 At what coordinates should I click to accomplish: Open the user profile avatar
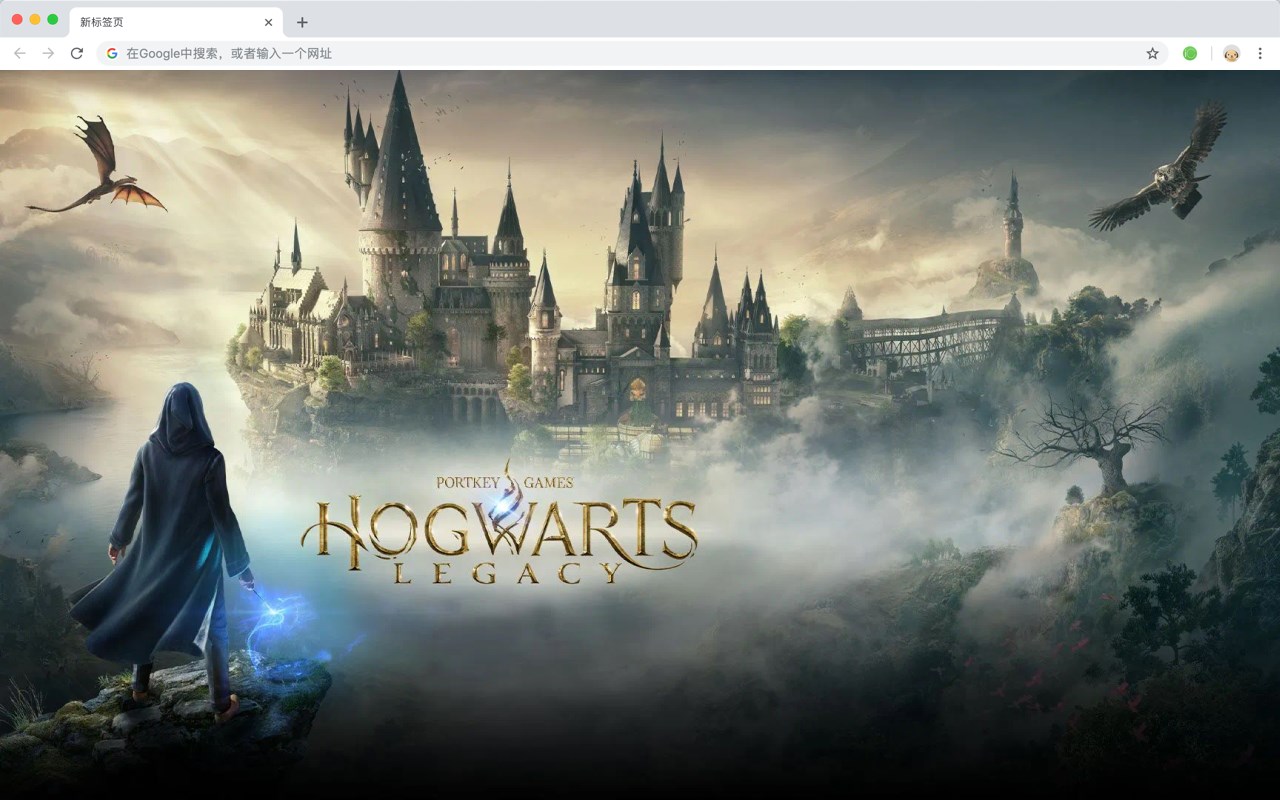pyautogui.click(x=1231, y=53)
